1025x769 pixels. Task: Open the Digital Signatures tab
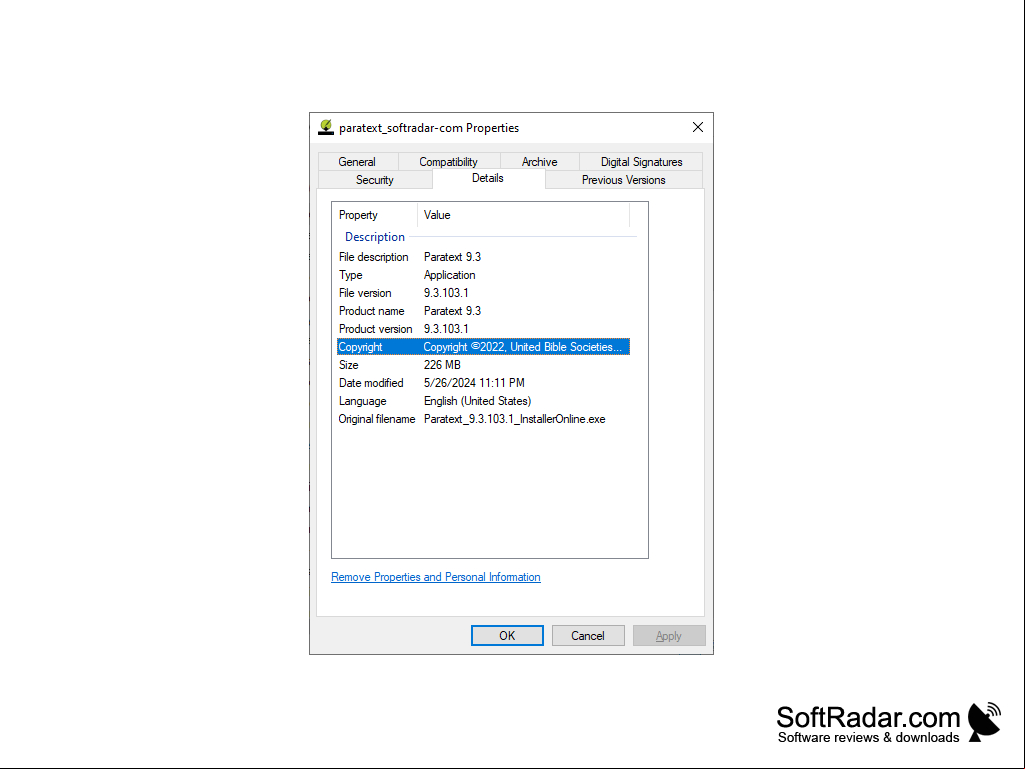[x=641, y=162]
